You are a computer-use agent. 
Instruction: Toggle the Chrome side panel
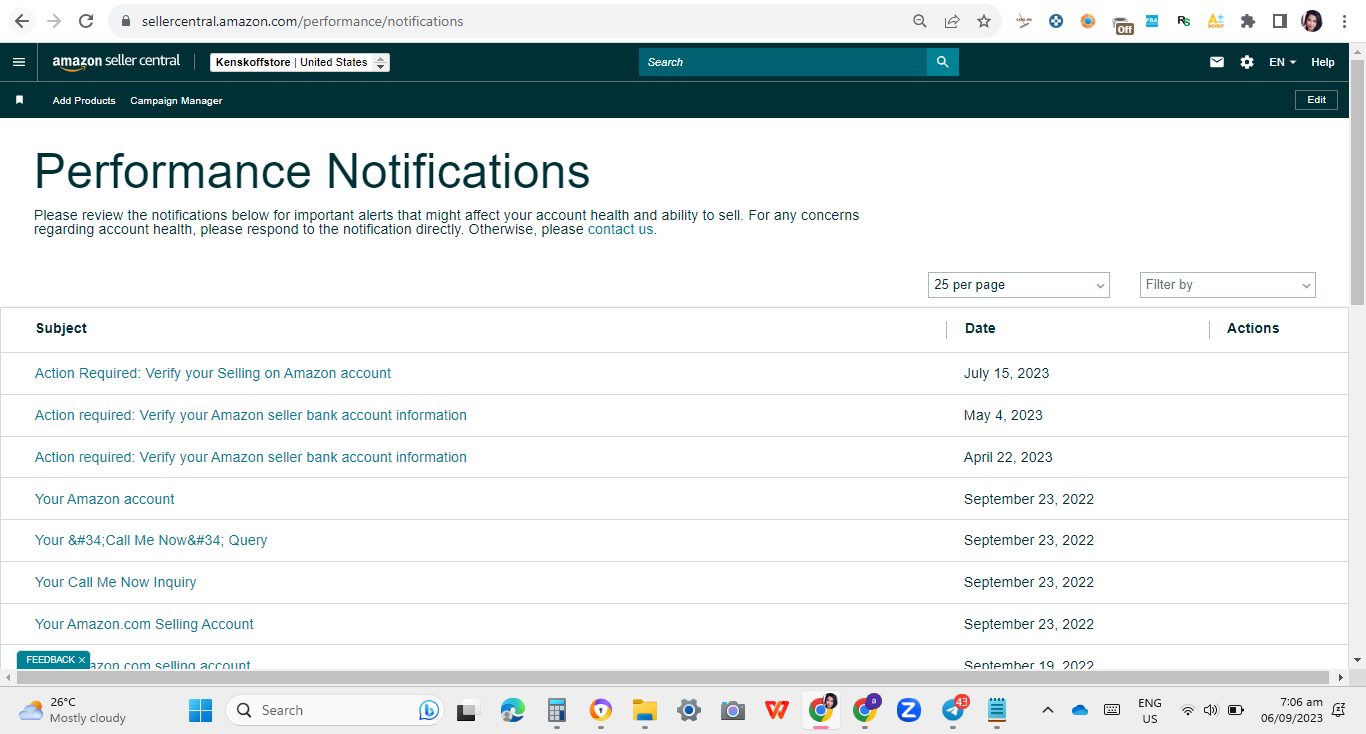click(1279, 21)
